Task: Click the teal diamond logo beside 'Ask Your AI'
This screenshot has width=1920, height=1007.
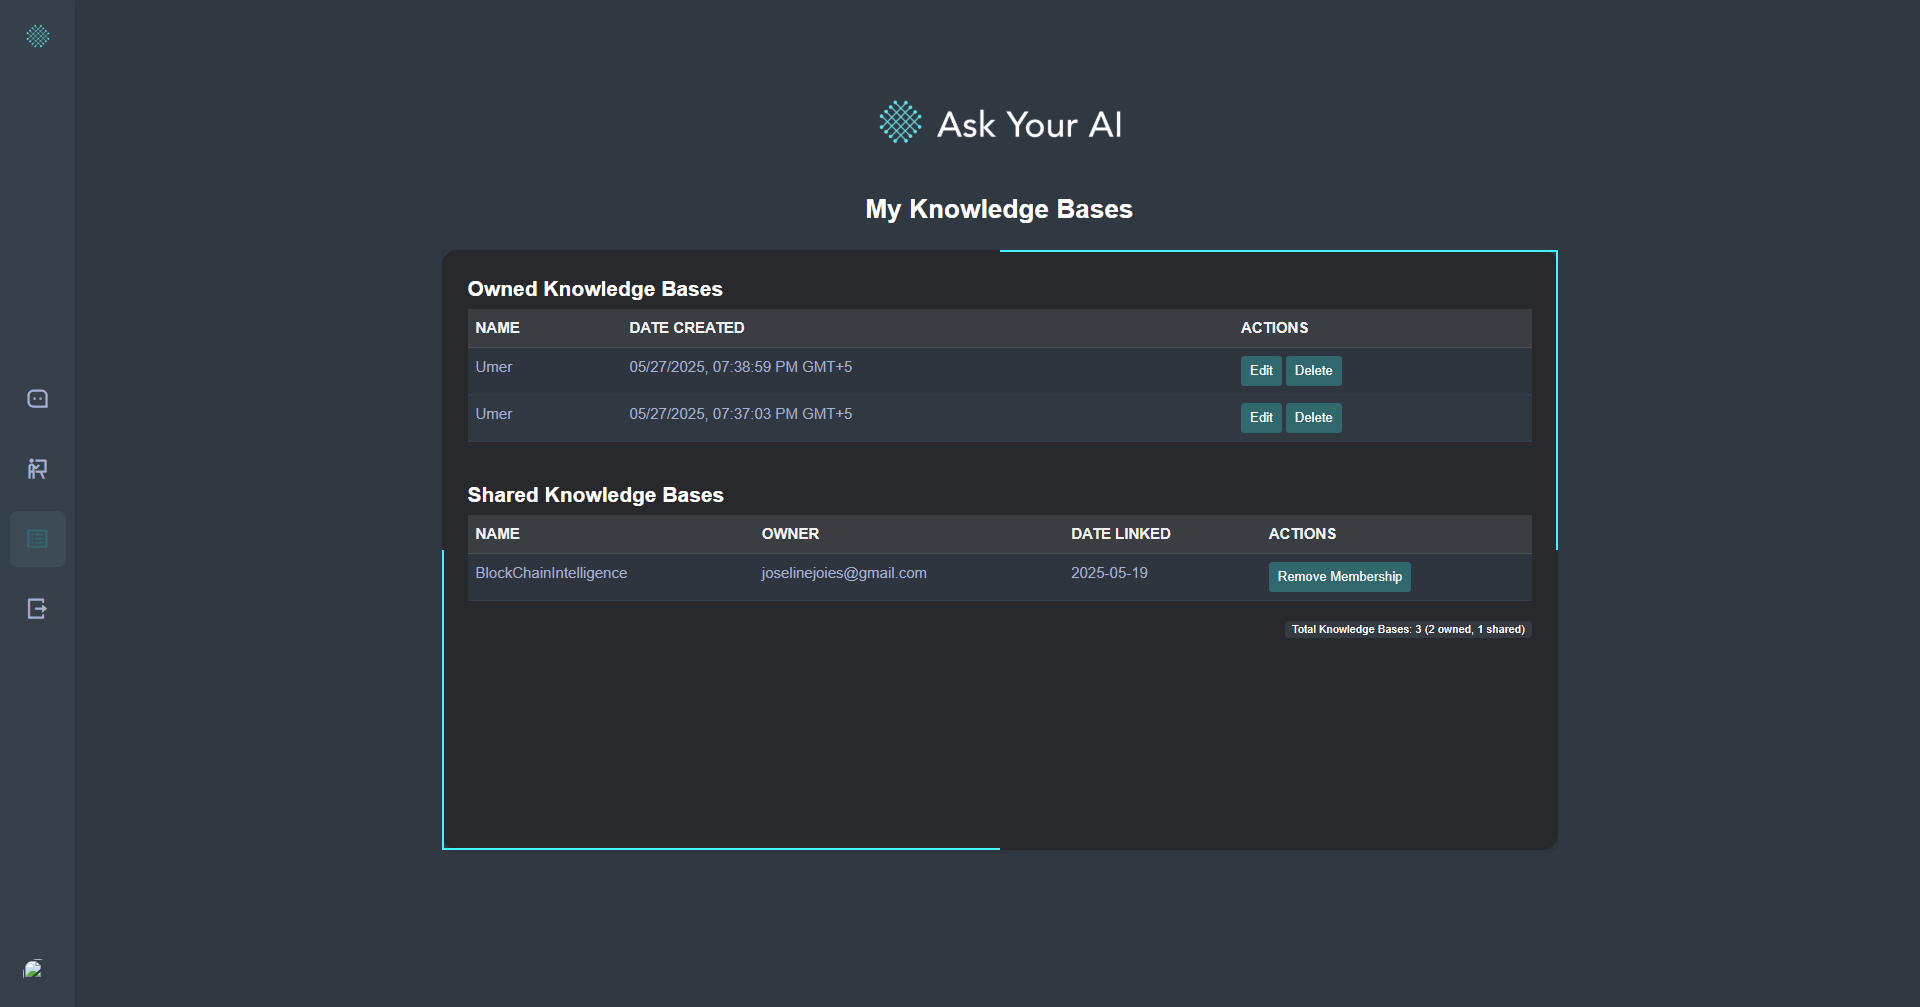Action: tap(899, 122)
